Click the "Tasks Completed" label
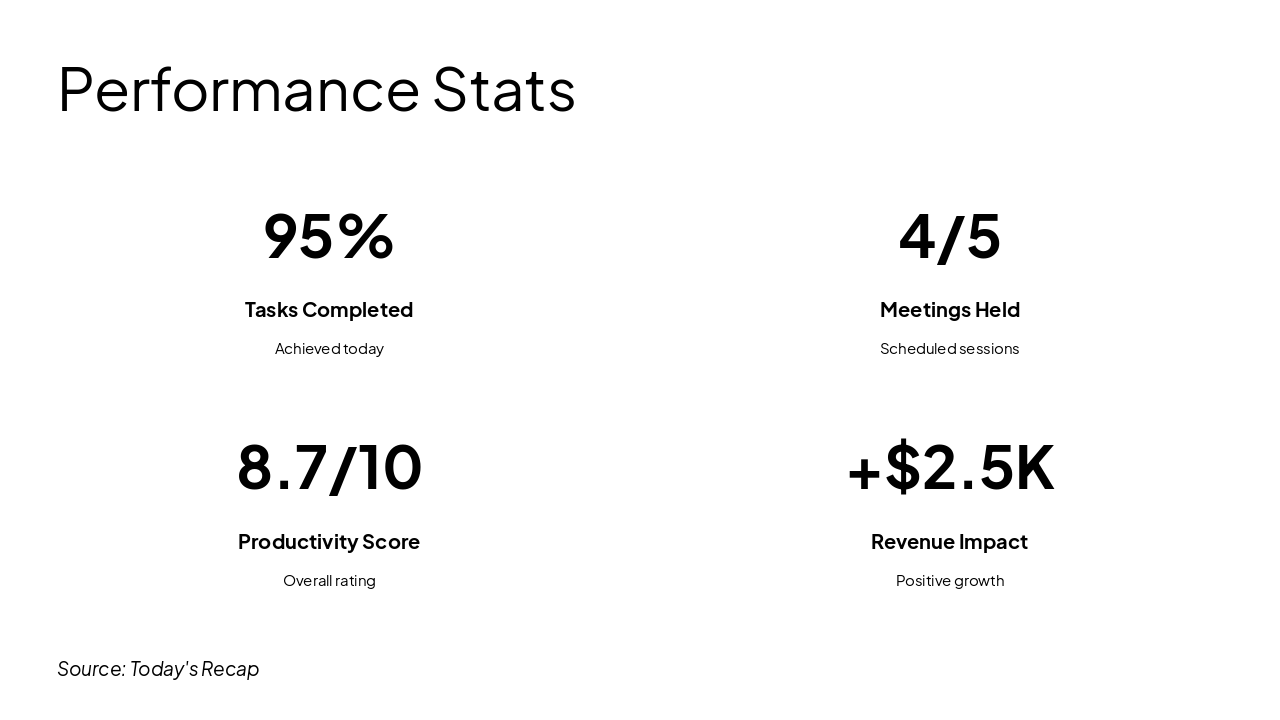Viewport: 1280px width, 720px height. coord(329,310)
